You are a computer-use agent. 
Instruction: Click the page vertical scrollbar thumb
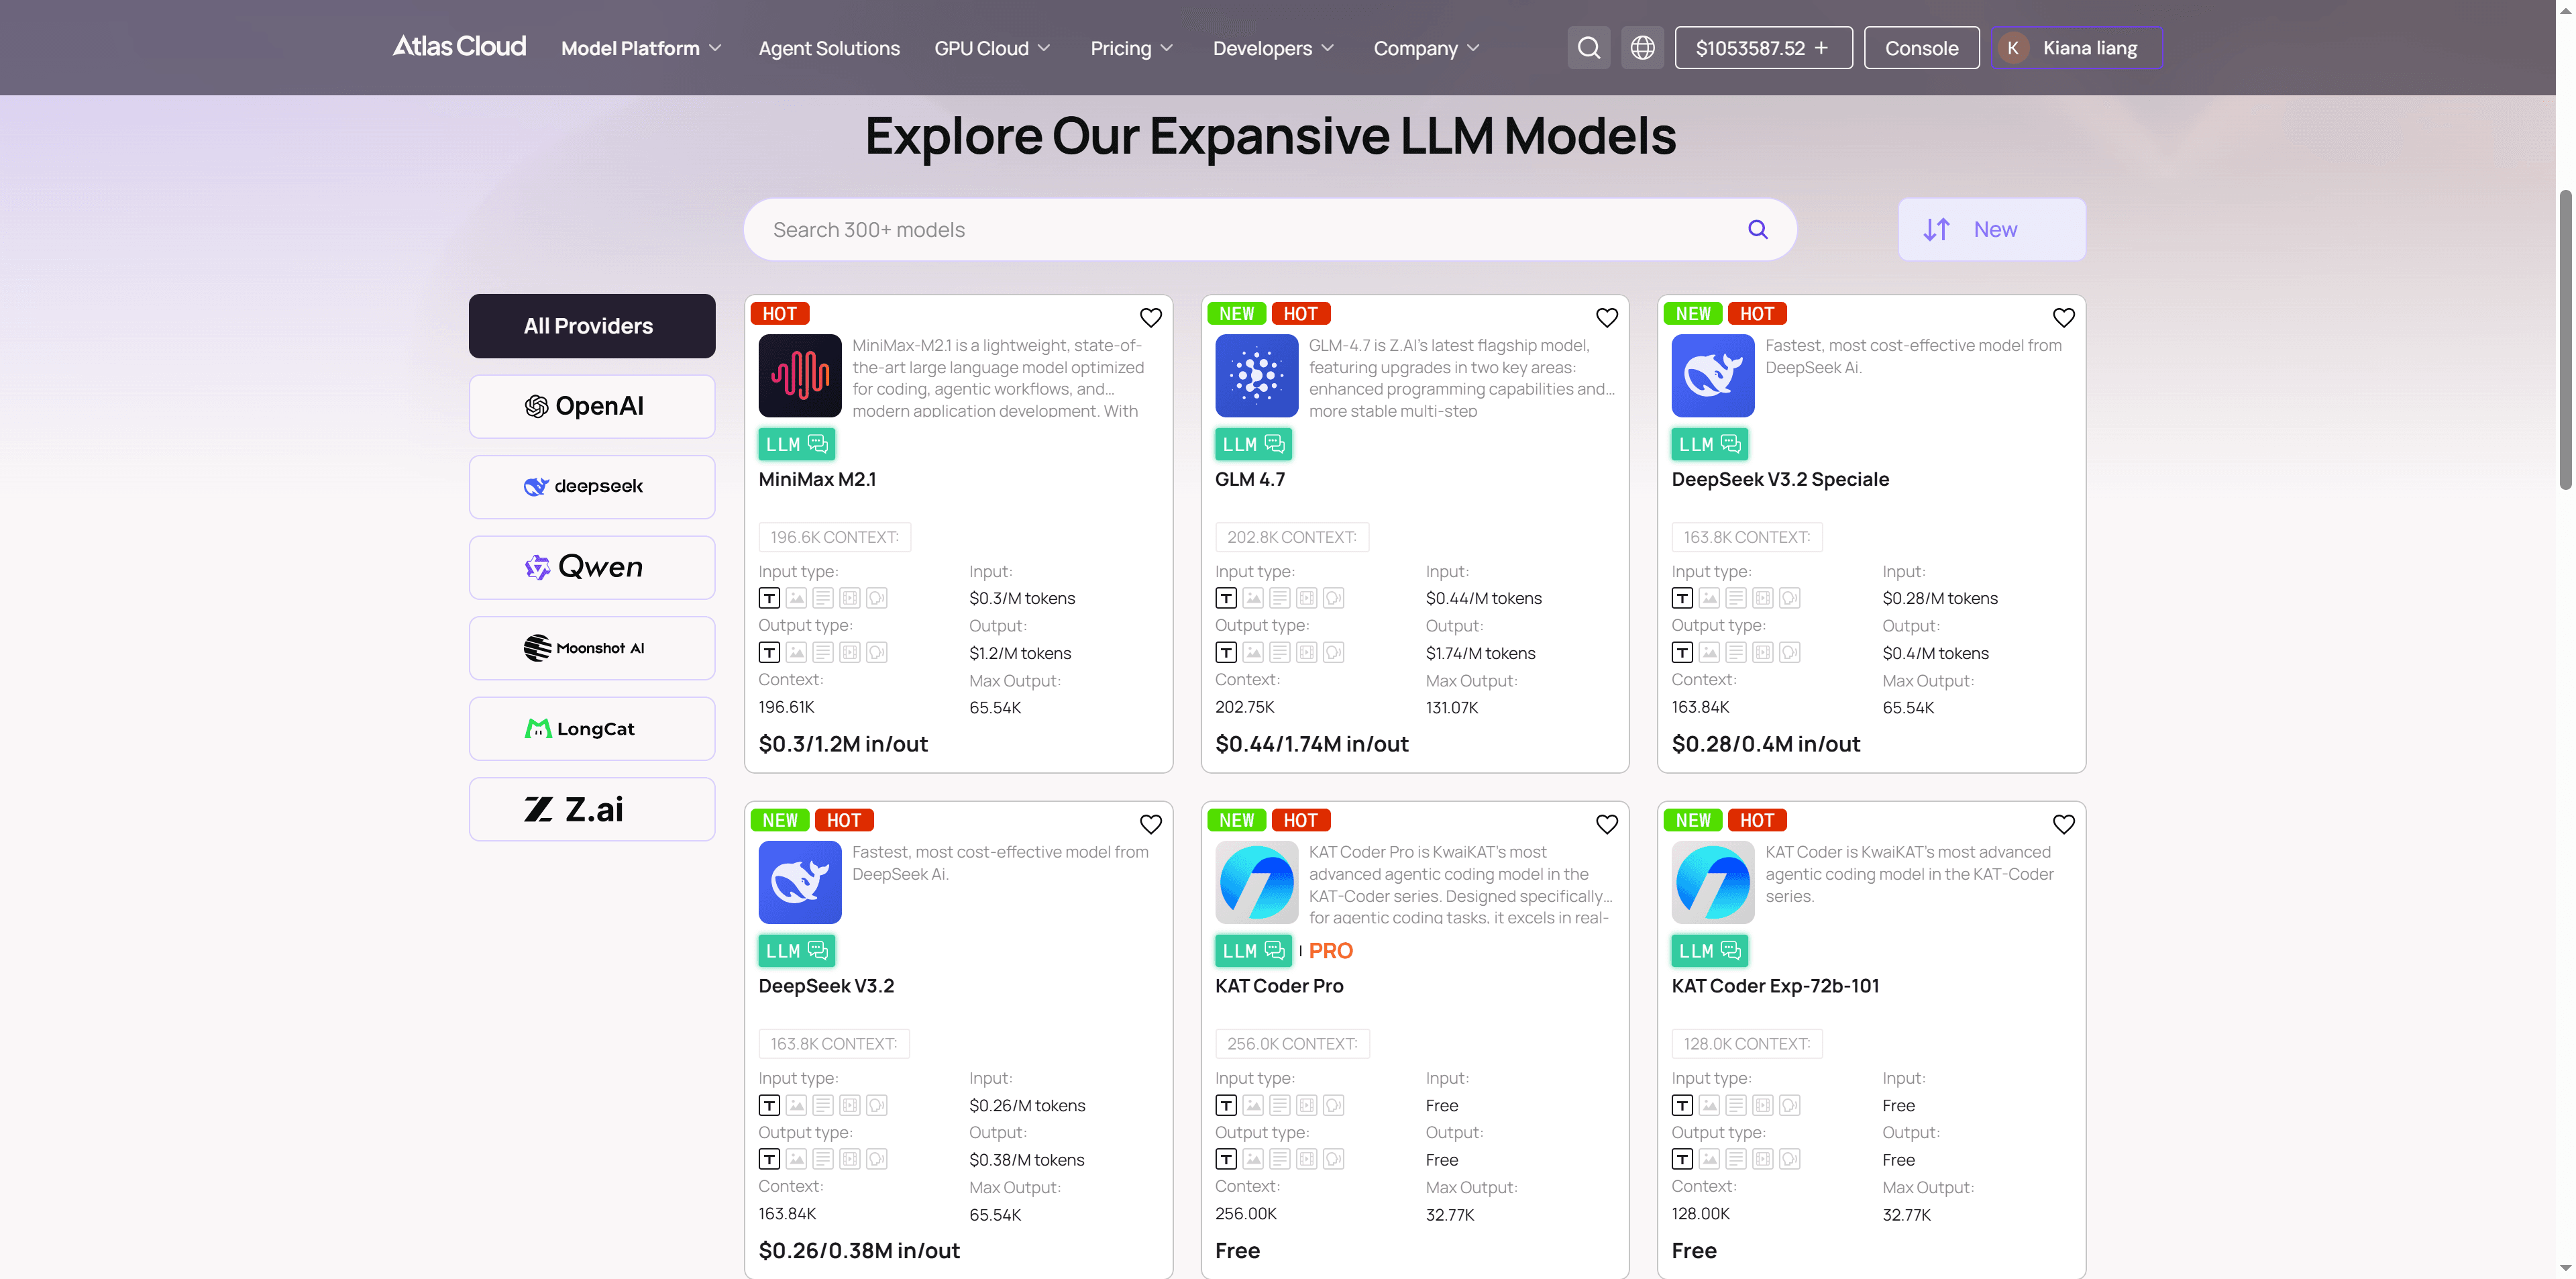click(2565, 340)
